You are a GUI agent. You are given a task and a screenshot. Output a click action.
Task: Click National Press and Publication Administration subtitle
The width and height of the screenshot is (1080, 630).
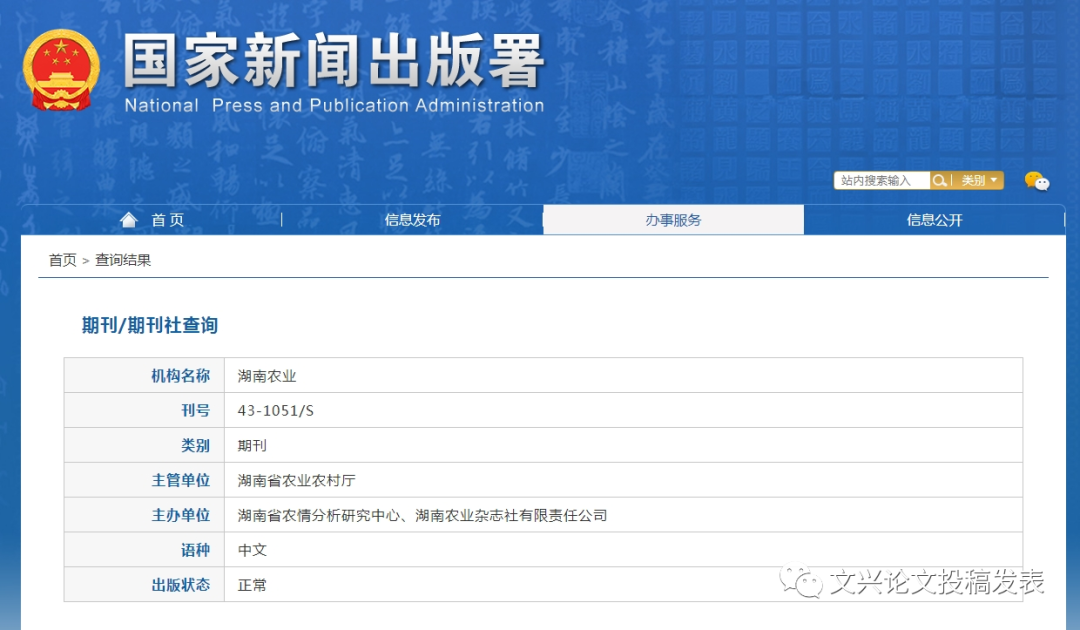(x=334, y=105)
